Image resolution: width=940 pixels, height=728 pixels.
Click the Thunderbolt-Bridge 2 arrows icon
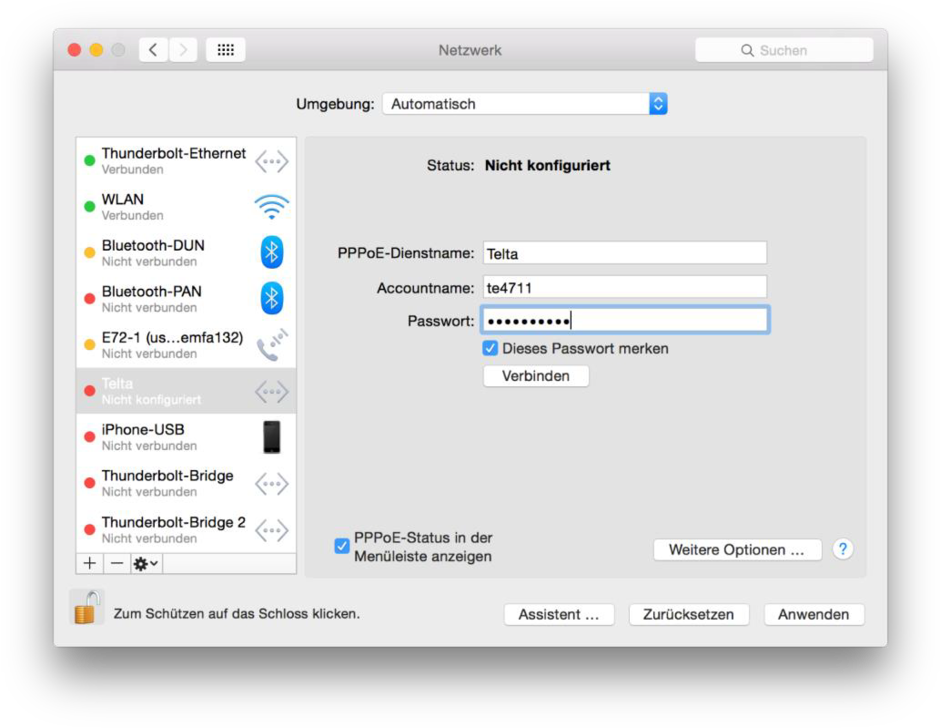click(272, 530)
